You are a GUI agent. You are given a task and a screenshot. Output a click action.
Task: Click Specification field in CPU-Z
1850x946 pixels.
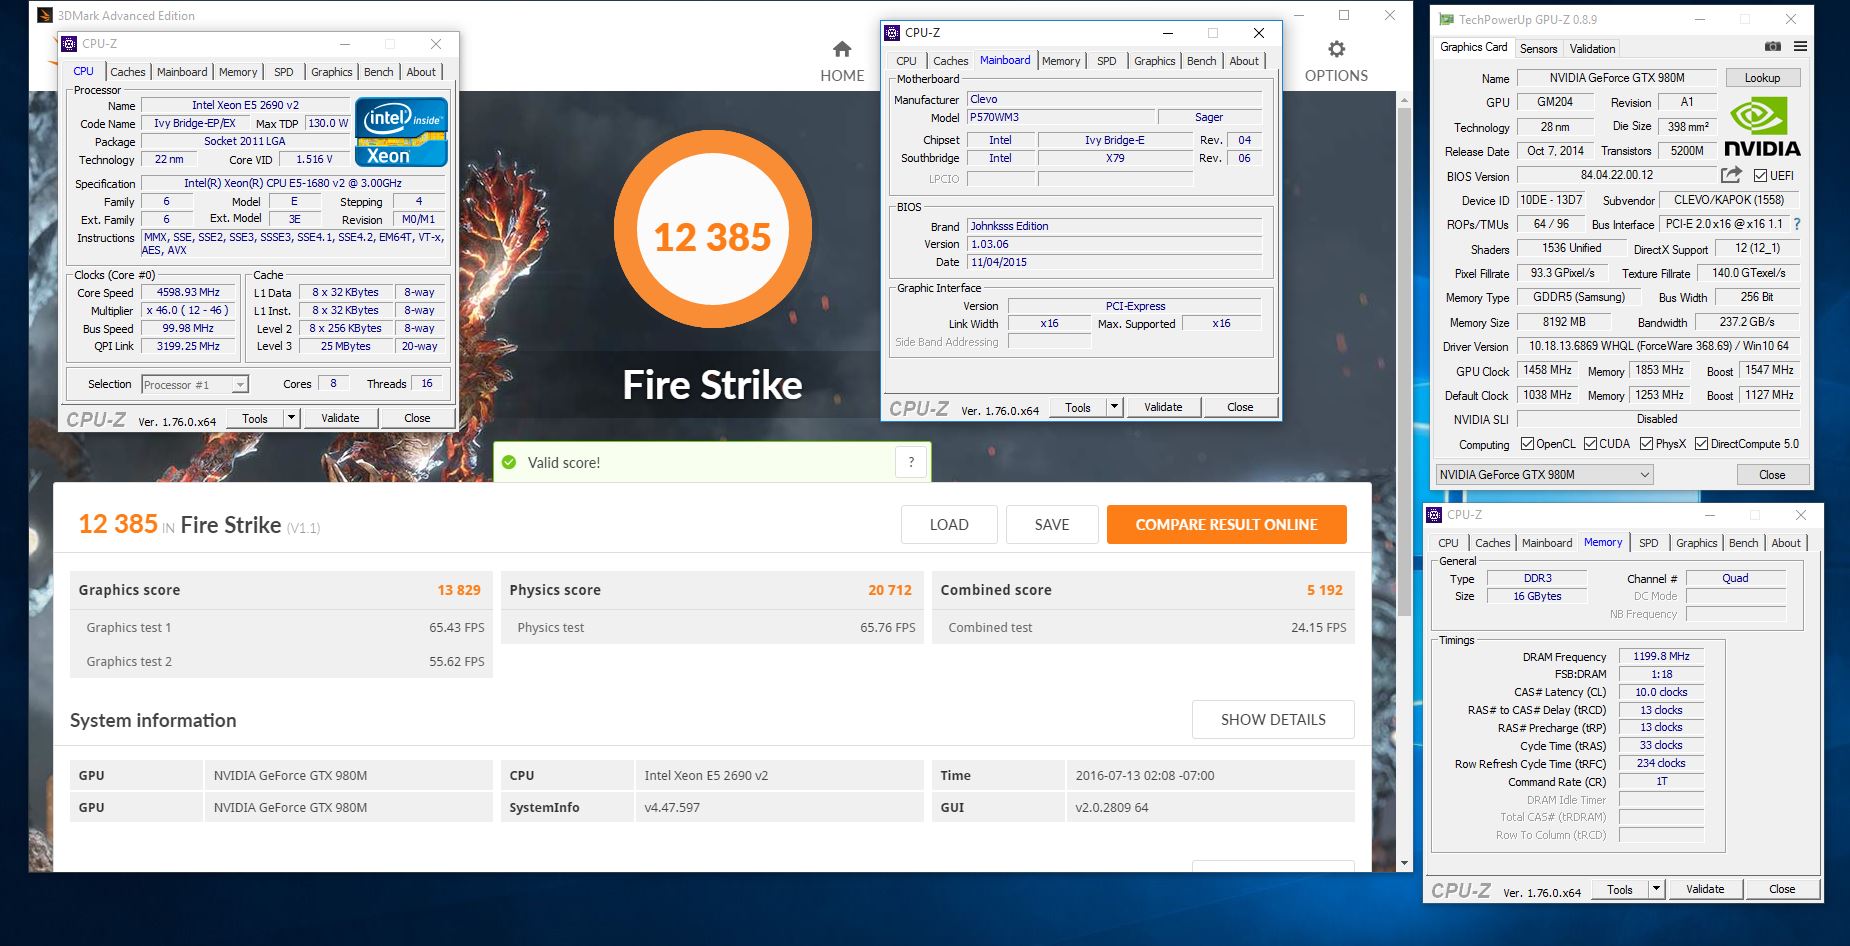(x=293, y=183)
